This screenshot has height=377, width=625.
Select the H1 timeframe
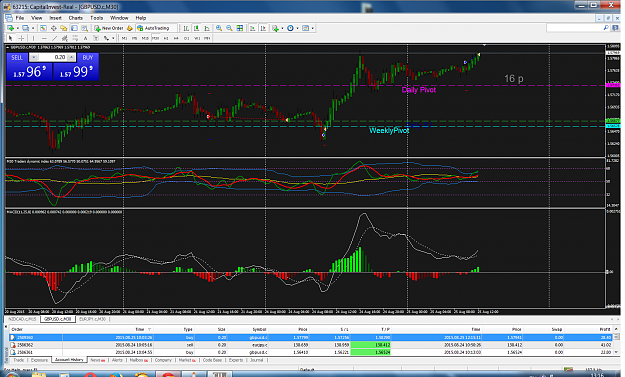point(166,38)
